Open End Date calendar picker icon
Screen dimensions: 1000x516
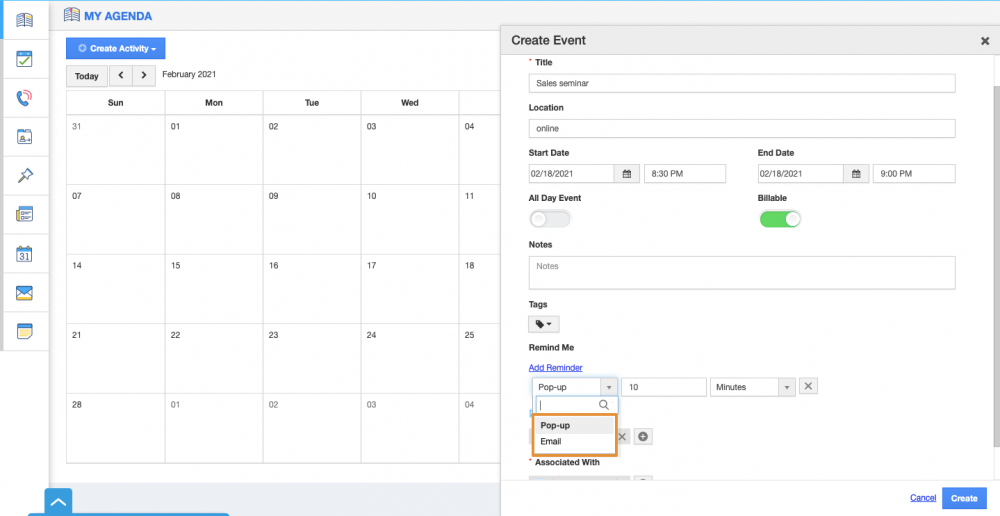(x=856, y=174)
